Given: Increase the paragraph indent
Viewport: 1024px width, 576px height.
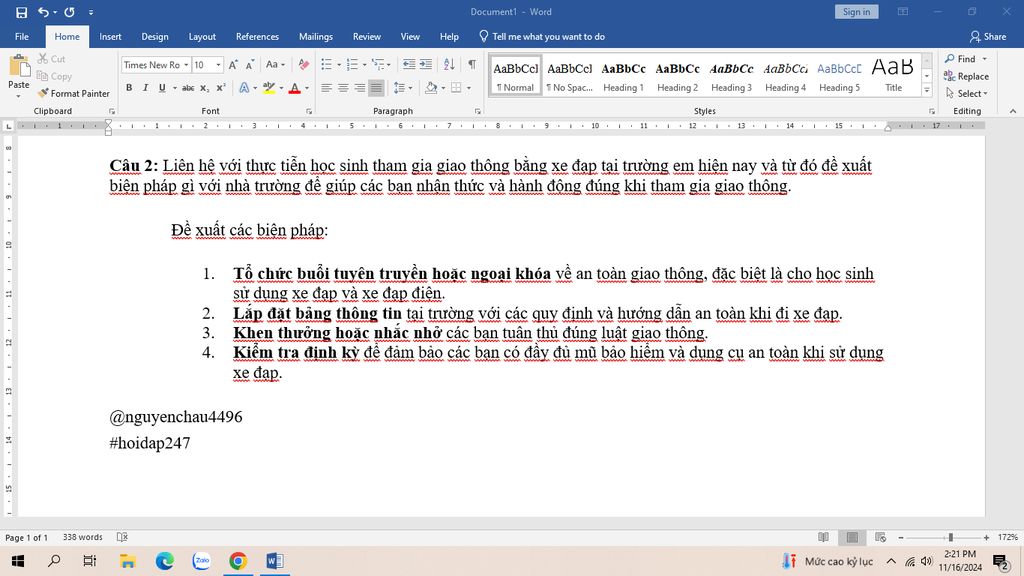Looking at the screenshot, I should 426,65.
